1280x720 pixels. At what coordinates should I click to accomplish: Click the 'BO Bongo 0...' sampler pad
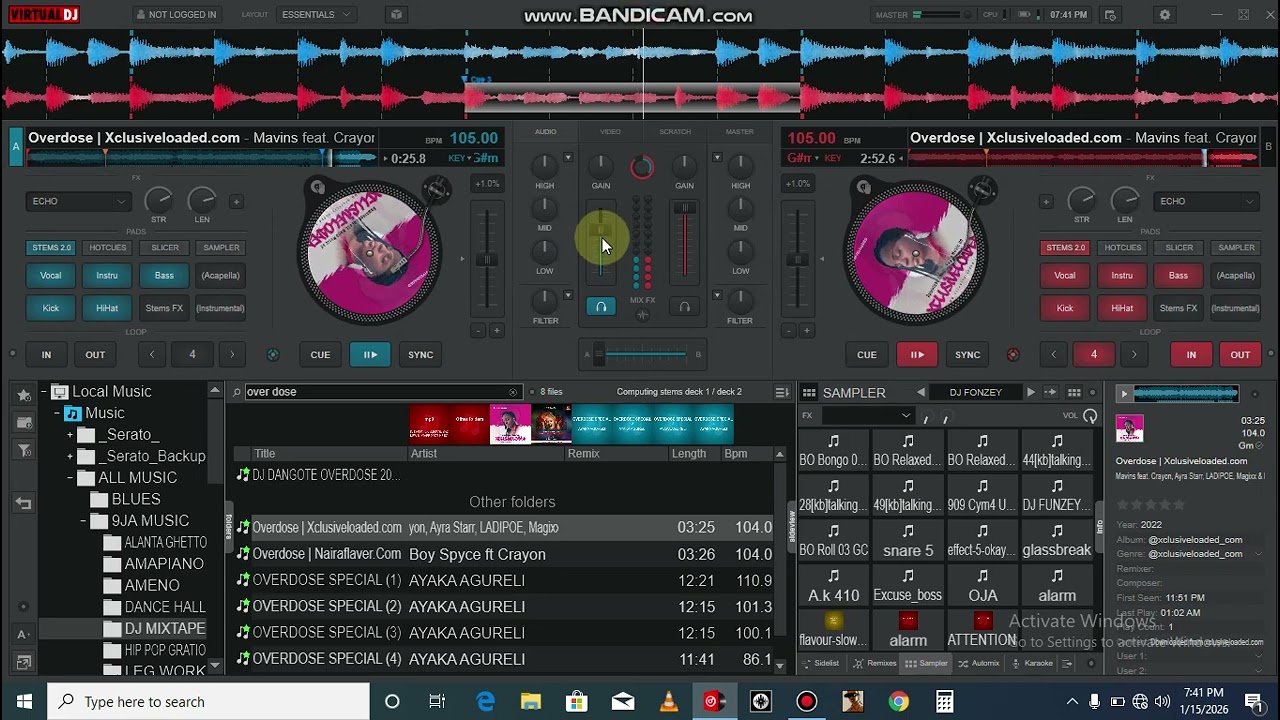(x=833, y=450)
